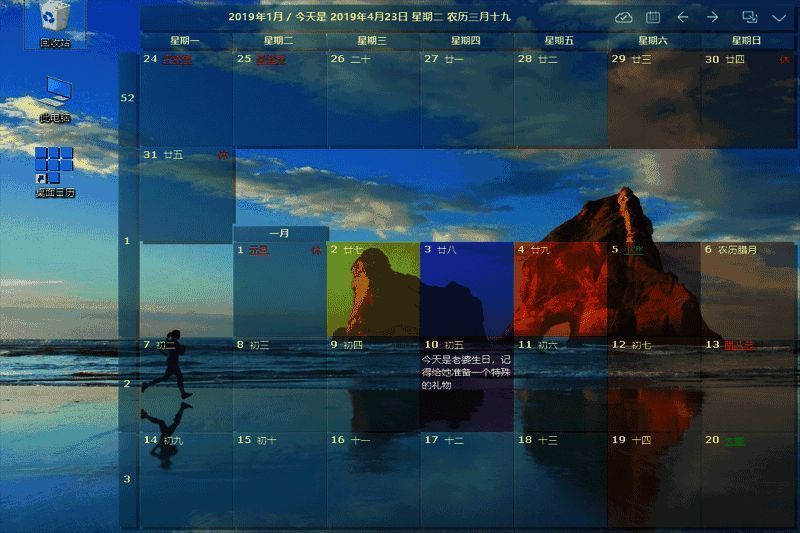Select the green 2 廿七 date cell
The image size is (800, 533).
click(x=373, y=290)
